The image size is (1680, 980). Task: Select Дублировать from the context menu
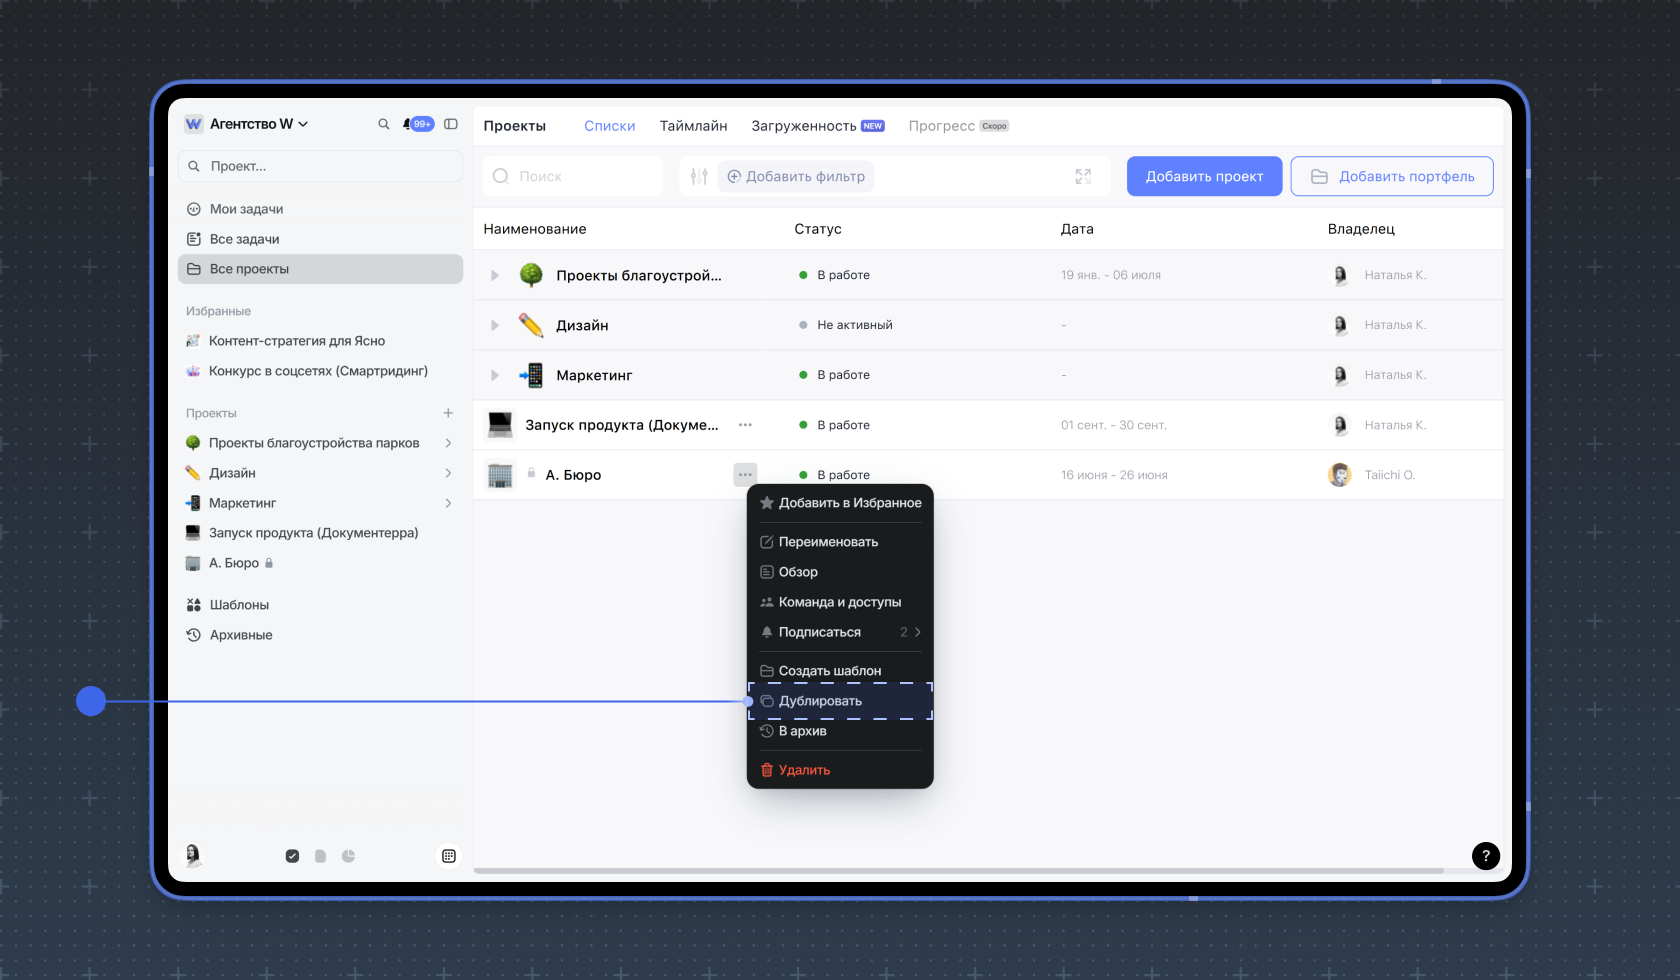[820, 701]
